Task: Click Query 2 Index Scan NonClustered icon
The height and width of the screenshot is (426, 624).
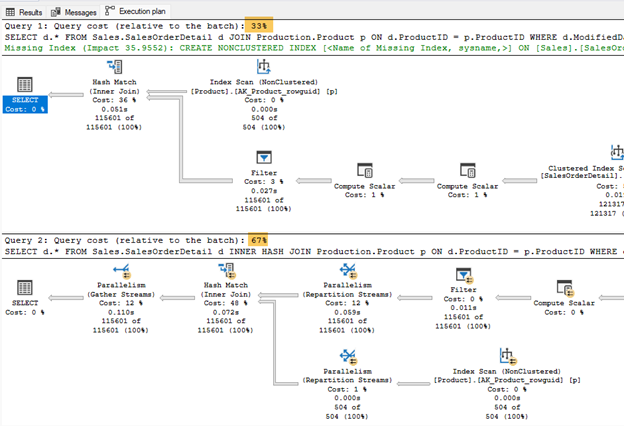Action: coord(508,356)
